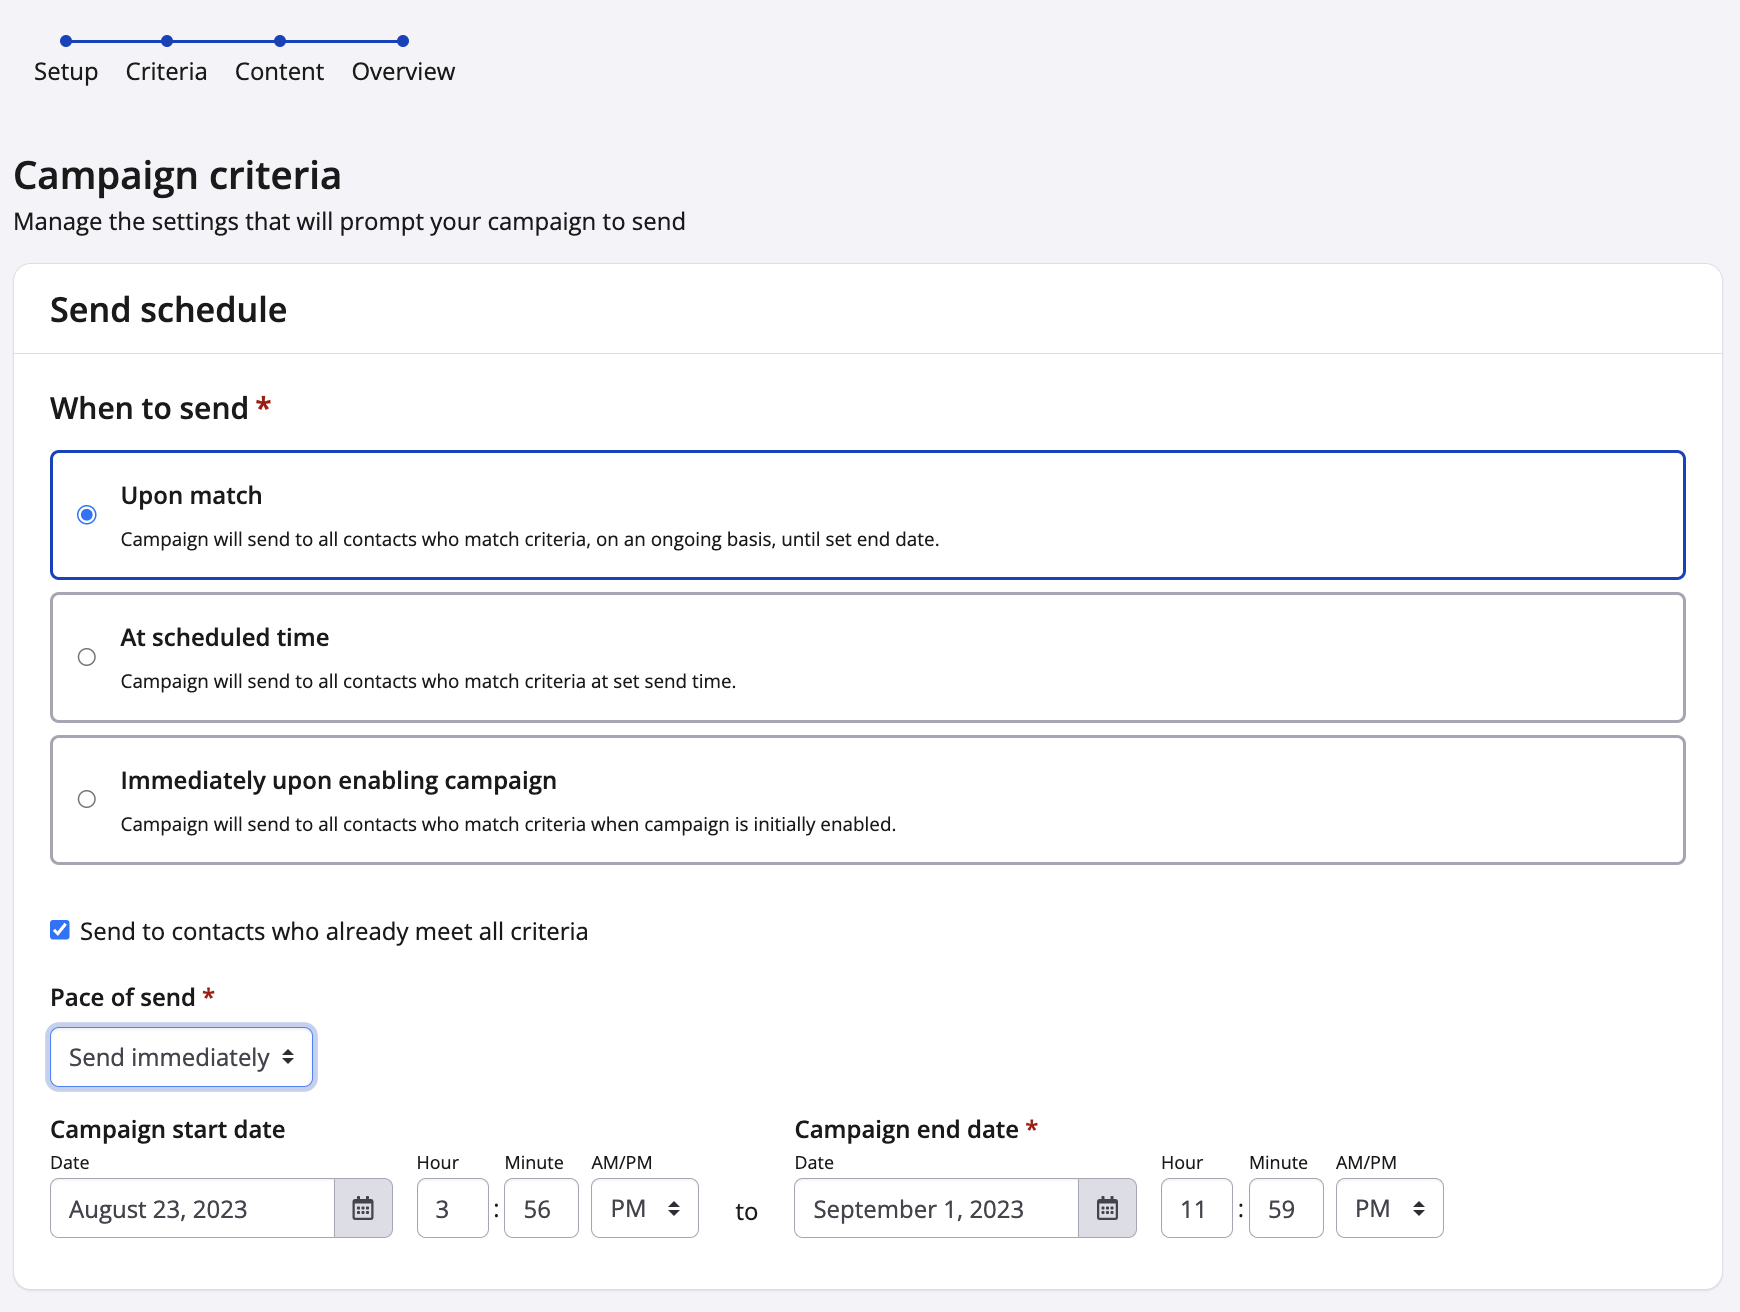Image resolution: width=1740 pixels, height=1312 pixels.
Task: Go to the Criteria step
Action: pyautogui.click(x=166, y=72)
